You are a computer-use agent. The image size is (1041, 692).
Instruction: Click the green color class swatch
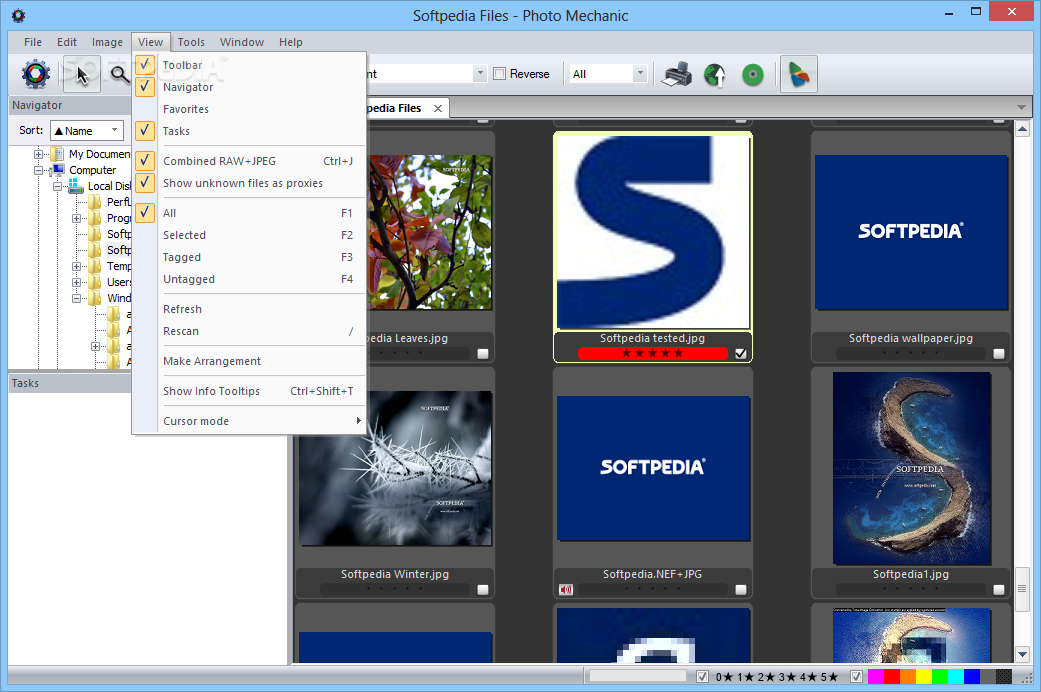(940, 677)
